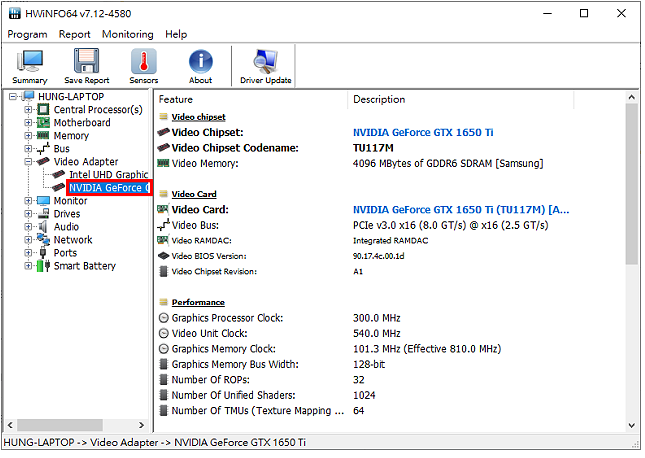Click the HUNG-LAPTOP computer icon
Image resolution: width=645 pixels, height=458 pixels.
[x=28, y=97]
